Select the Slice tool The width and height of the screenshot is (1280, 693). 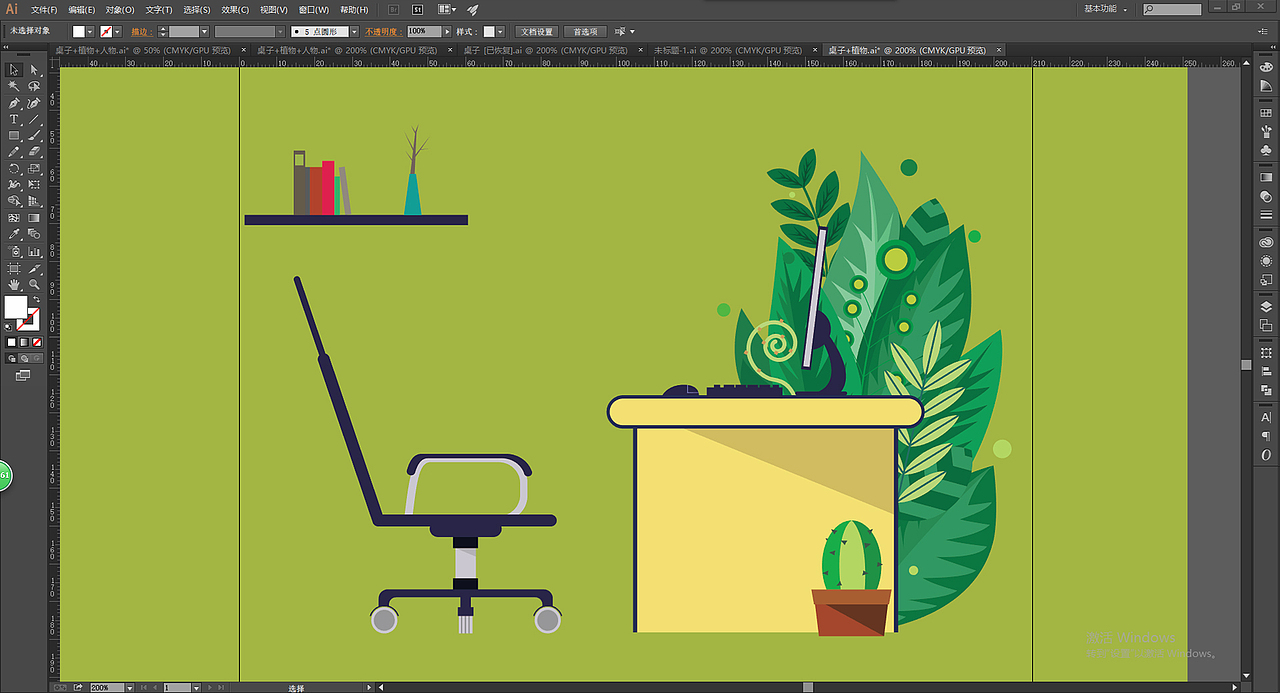33,268
